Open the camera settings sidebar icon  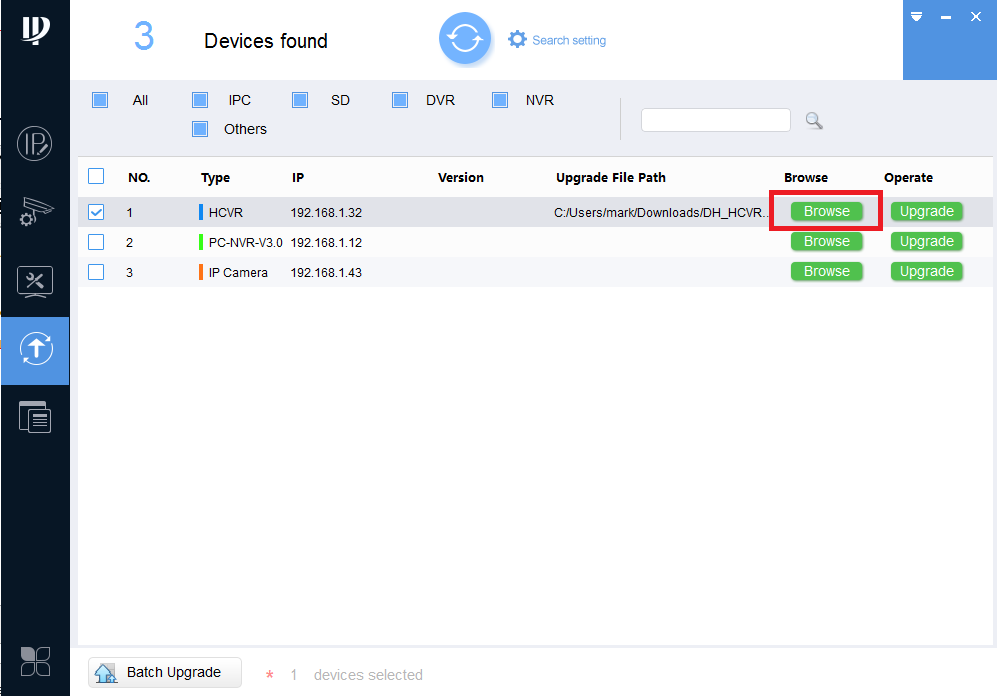36,212
